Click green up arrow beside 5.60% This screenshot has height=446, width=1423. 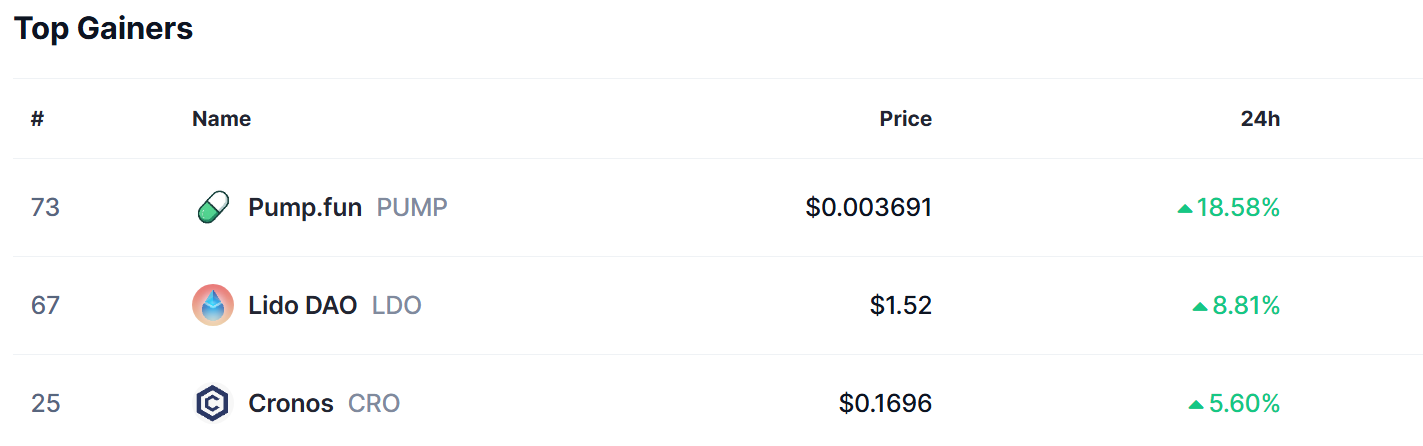coord(1196,404)
